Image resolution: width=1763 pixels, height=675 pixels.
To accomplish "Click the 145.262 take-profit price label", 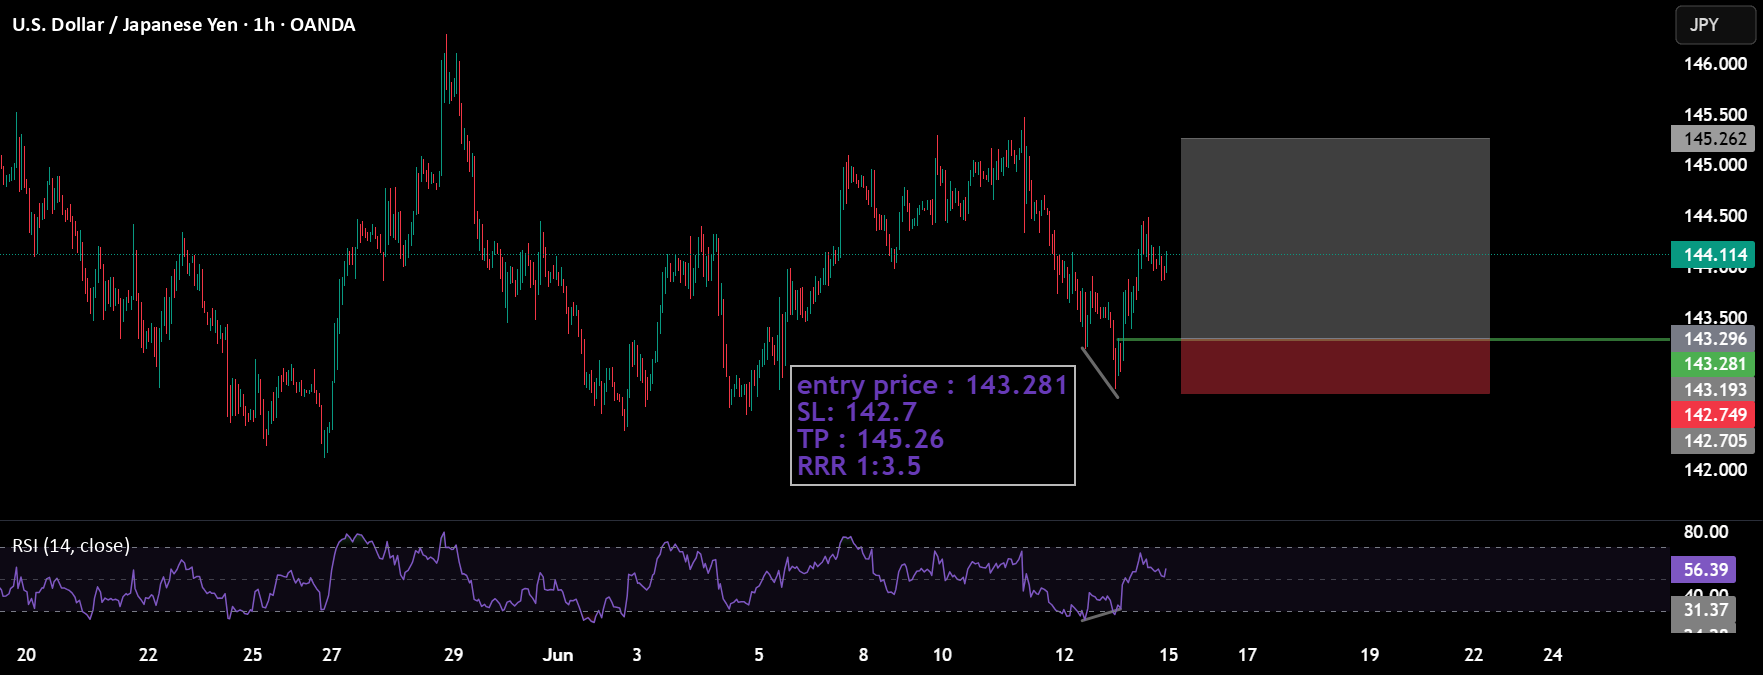I will point(1713,139).
